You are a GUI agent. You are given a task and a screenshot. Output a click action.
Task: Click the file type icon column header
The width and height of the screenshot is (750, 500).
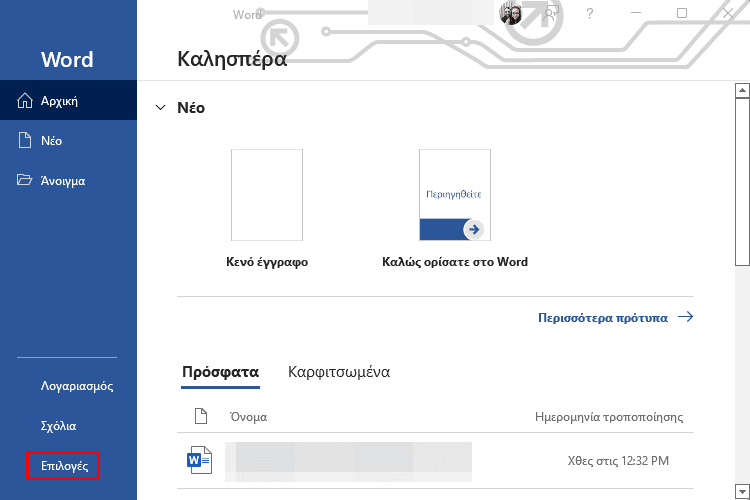(201, 416)
